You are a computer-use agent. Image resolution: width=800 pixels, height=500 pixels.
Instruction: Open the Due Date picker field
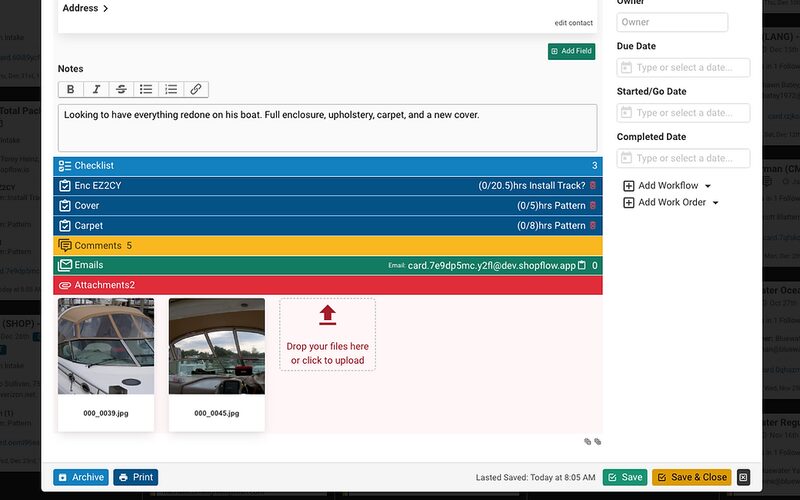click(x=683, y=68)
